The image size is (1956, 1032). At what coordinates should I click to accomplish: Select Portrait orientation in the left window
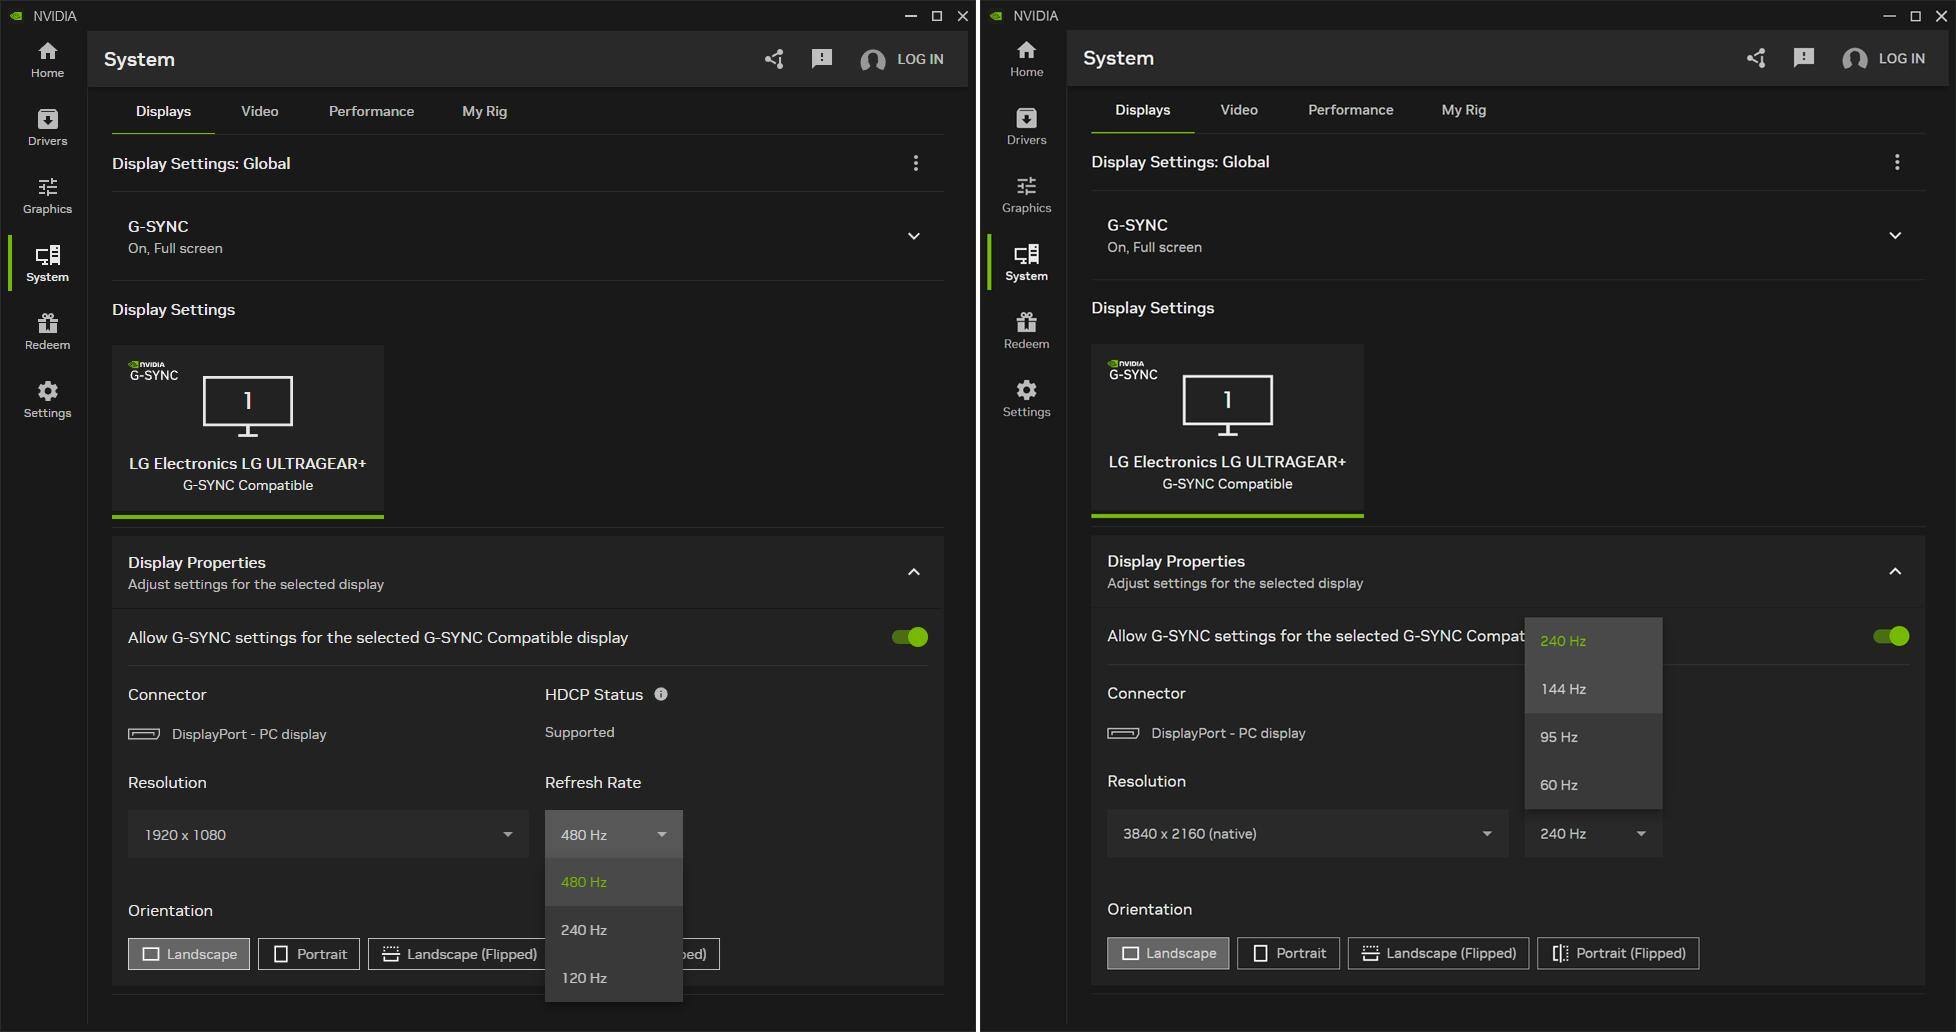tap(309, 954)
